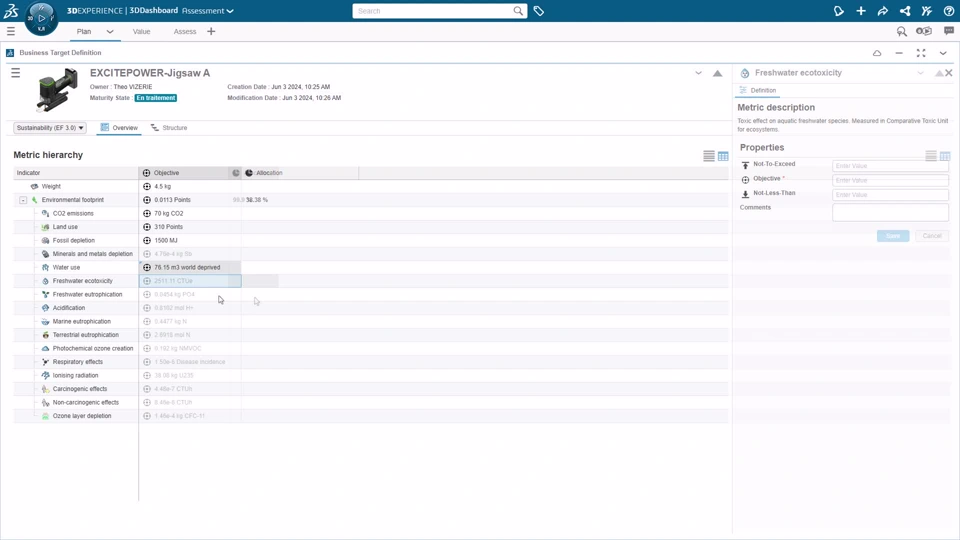This screenshot has width=960, height=540.
Task: Select the Land use indicator
Action: 65,227
